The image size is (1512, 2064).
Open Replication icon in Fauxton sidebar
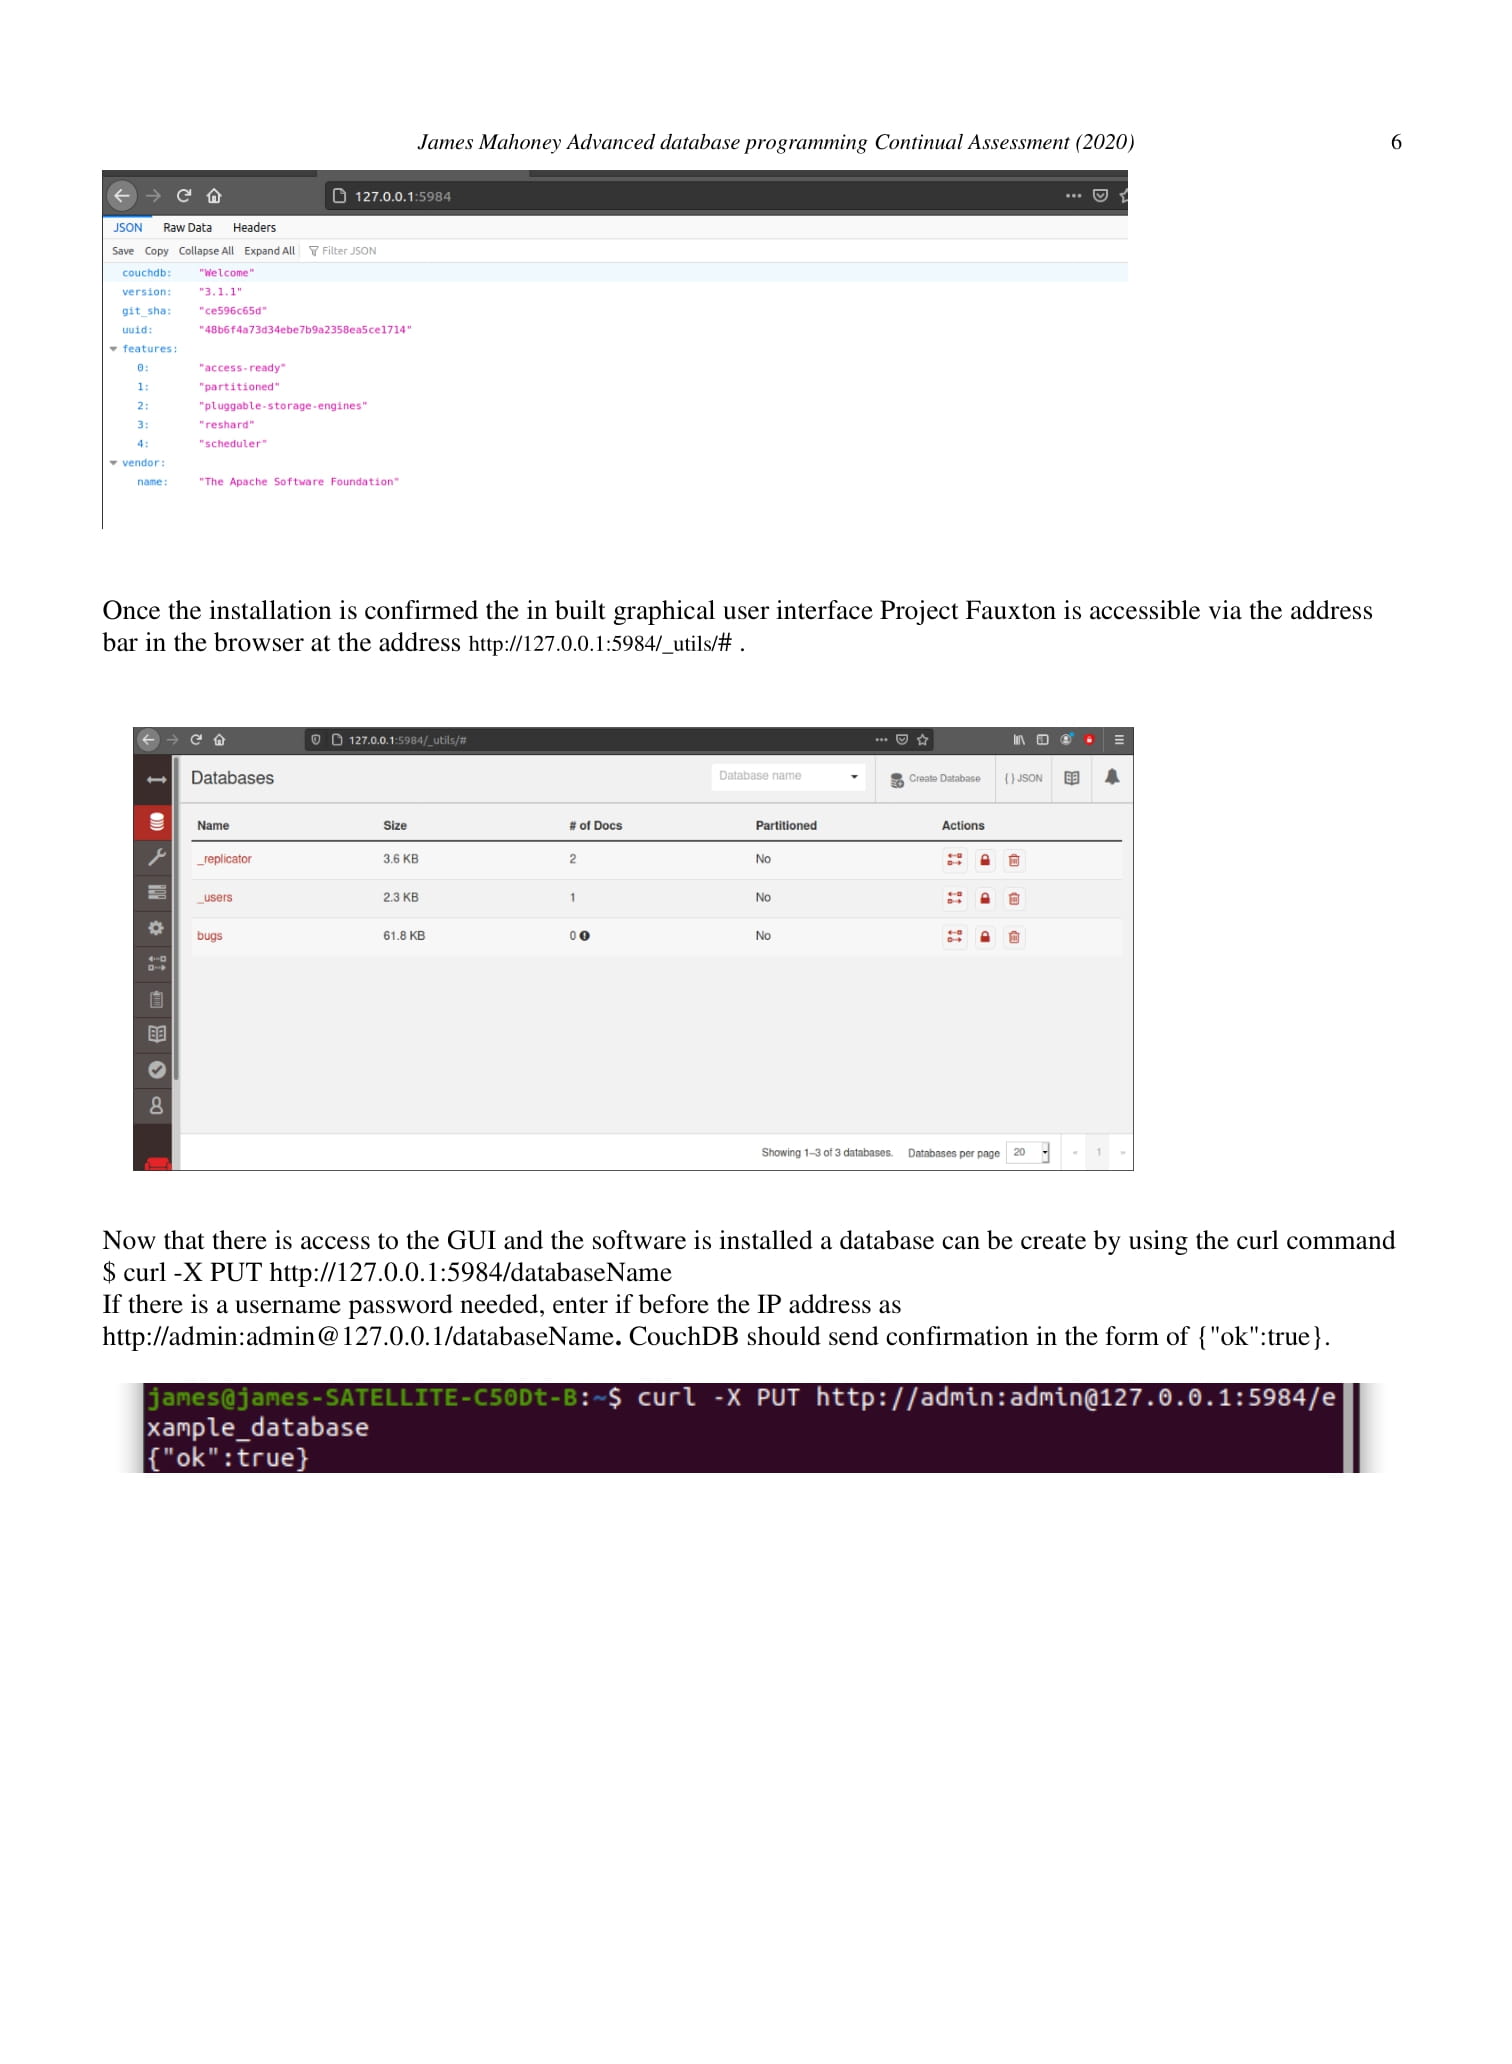coord(157,963)
